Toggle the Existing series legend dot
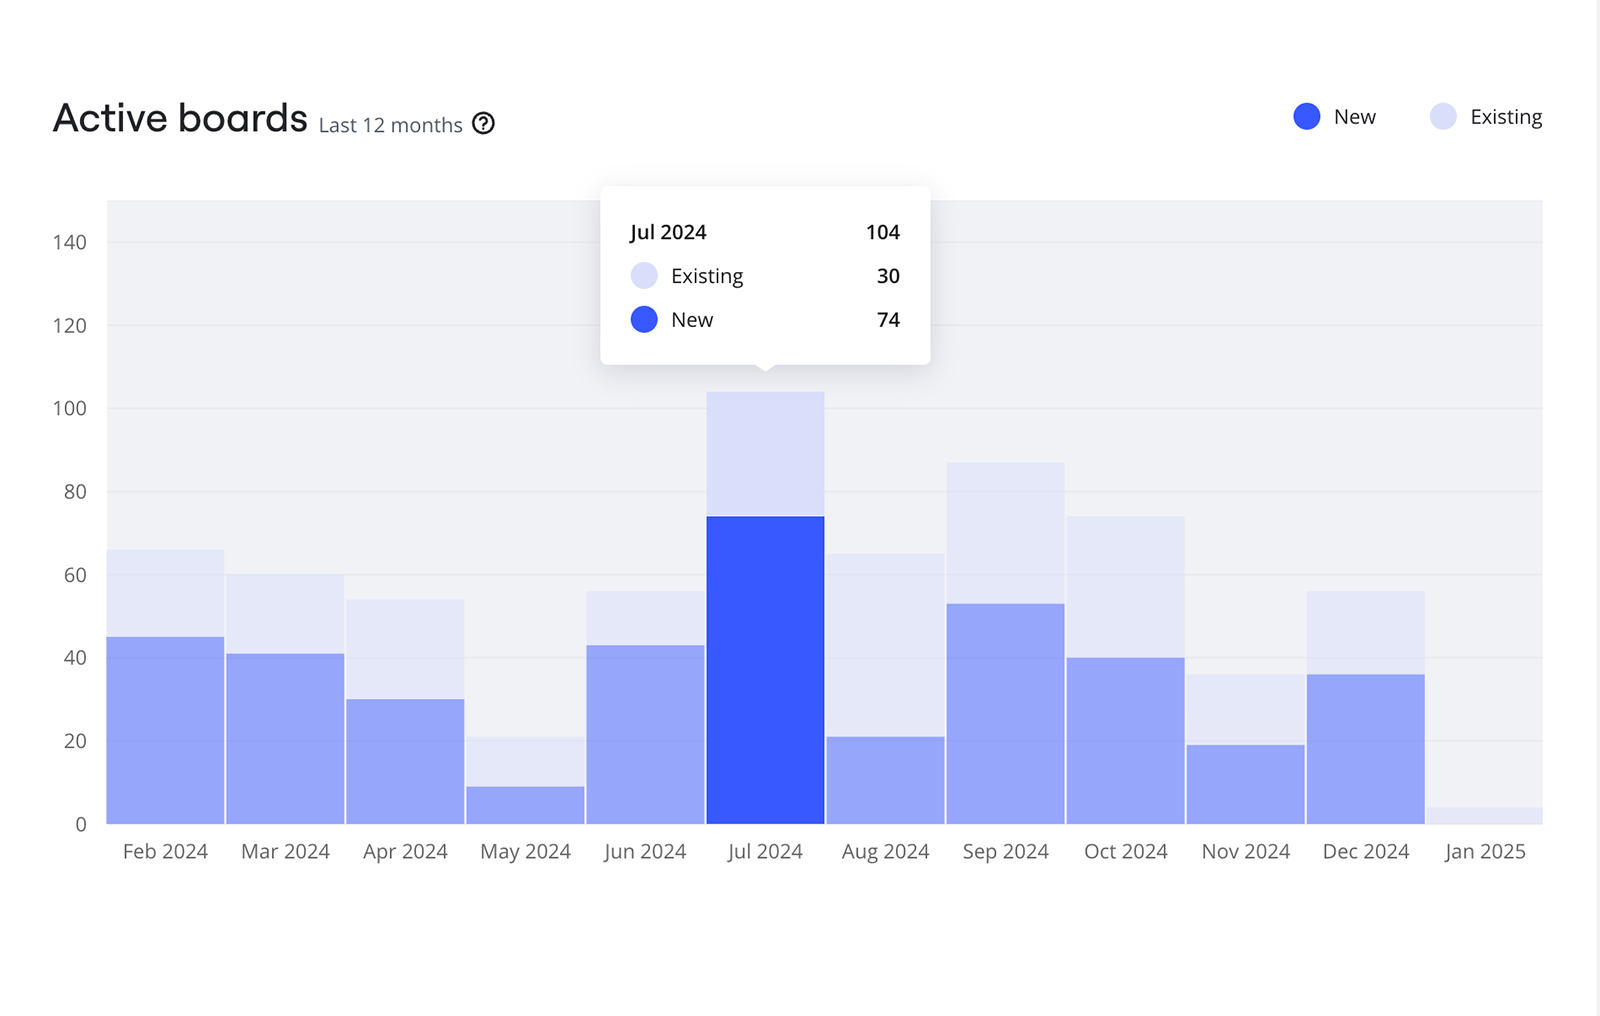The width and height of the screenshot is (1600, 1016). (1442, 117)
